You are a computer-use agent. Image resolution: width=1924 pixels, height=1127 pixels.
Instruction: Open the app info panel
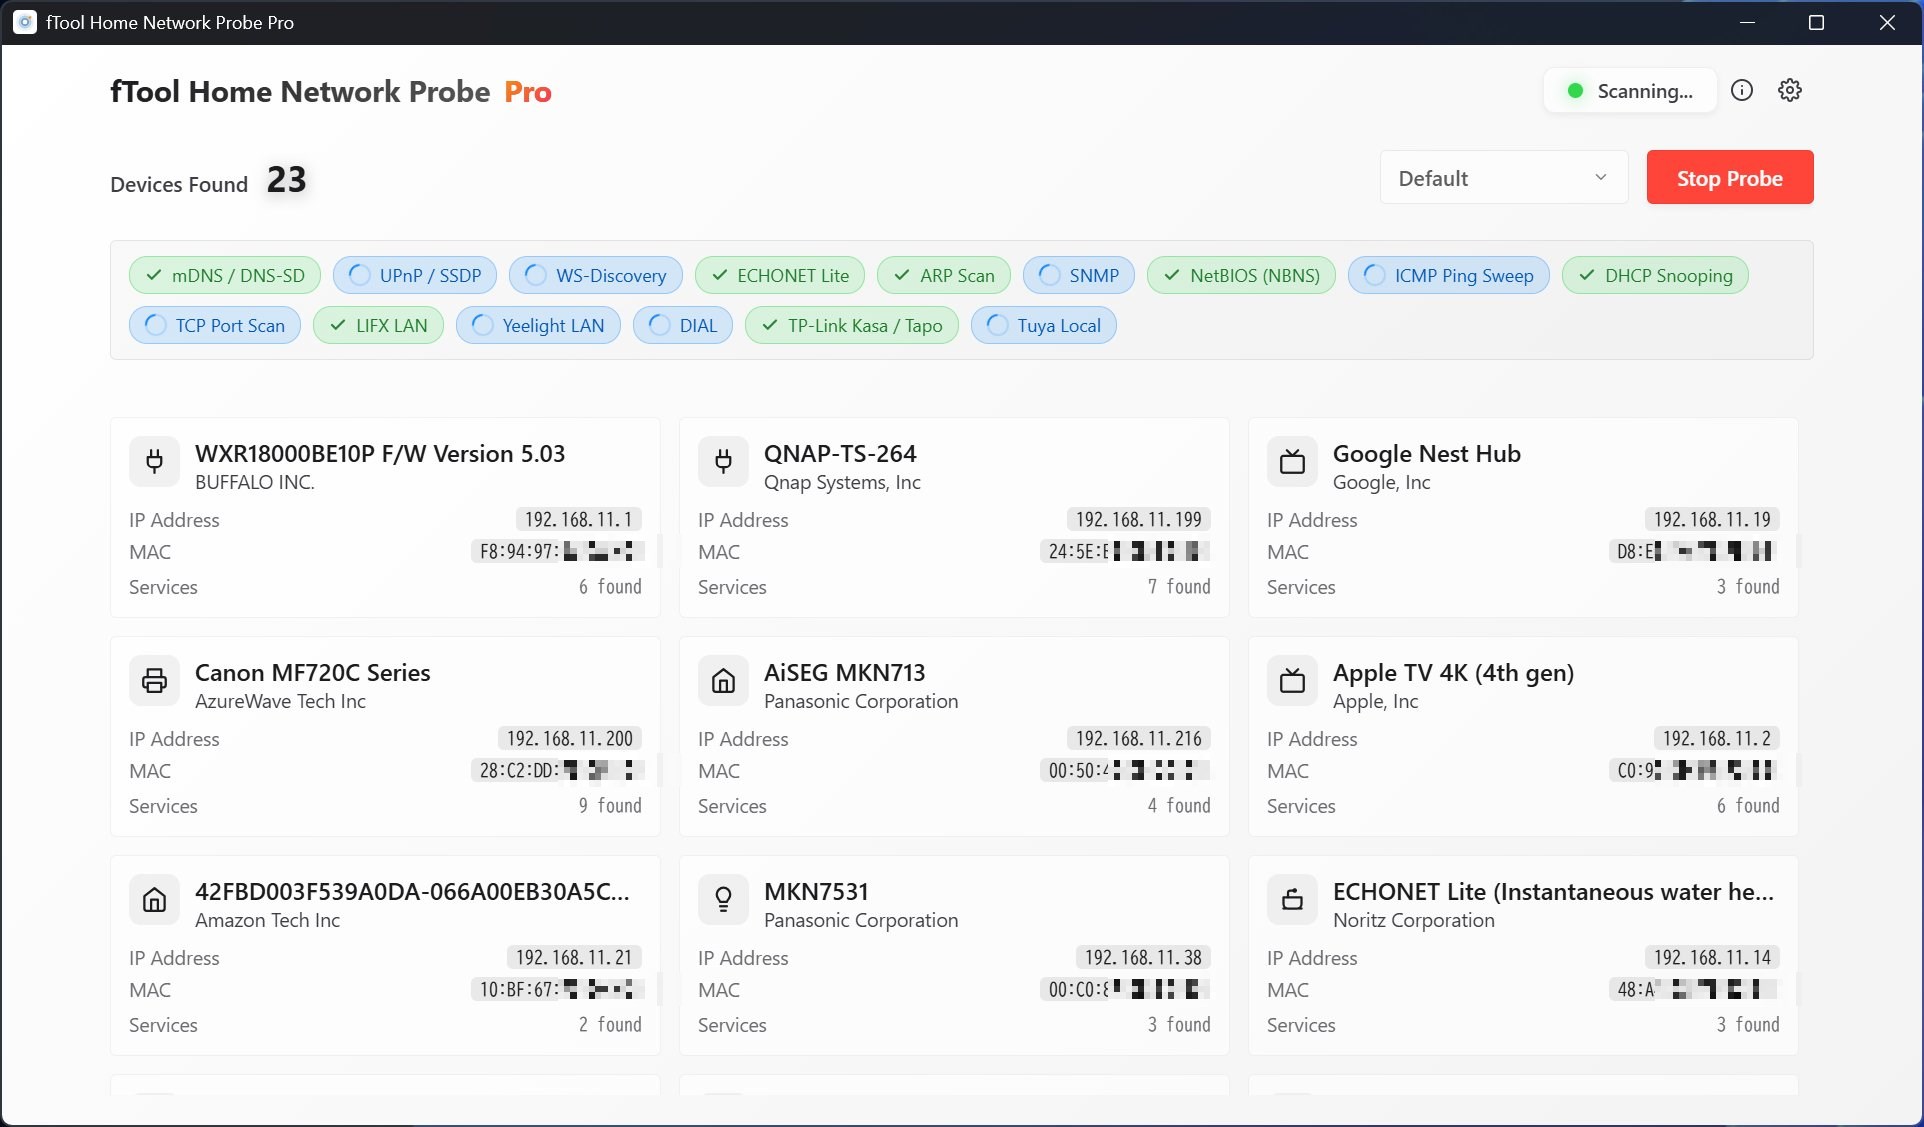pos(1742,90)
